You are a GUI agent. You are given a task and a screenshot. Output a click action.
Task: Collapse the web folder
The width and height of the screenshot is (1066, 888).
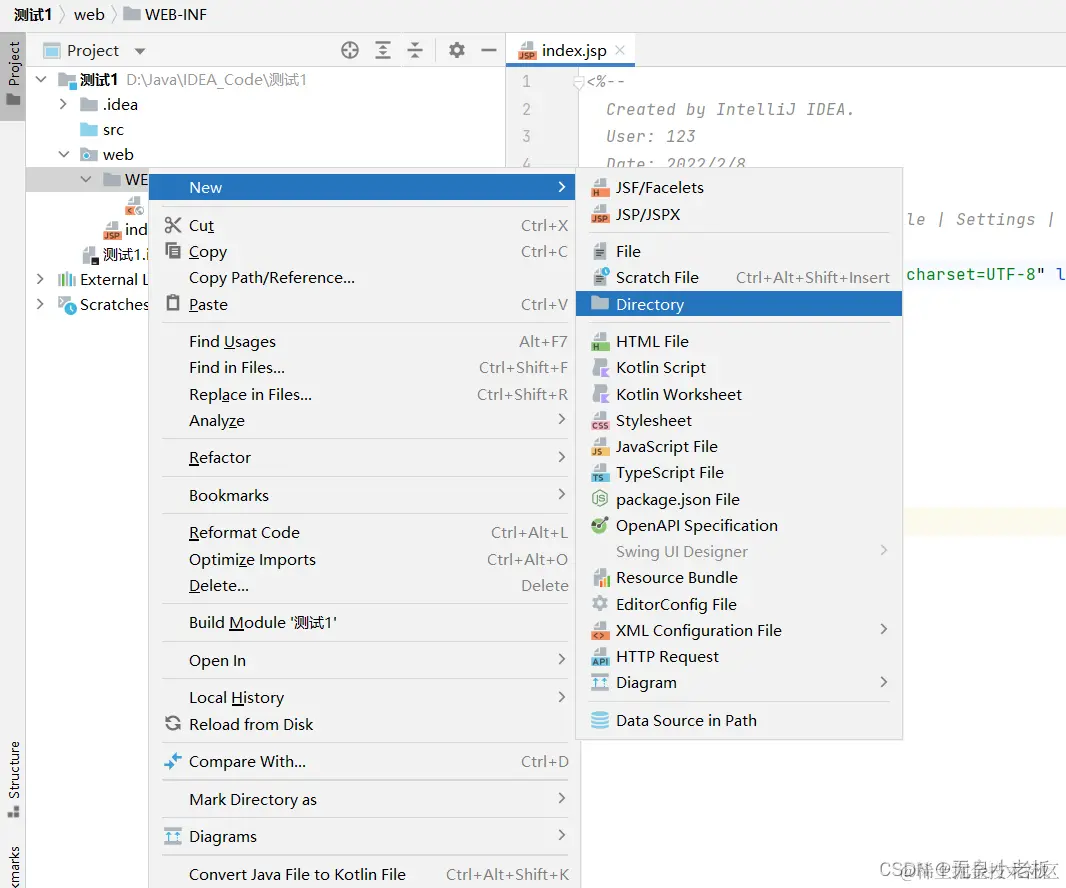(x=64, y=154)
